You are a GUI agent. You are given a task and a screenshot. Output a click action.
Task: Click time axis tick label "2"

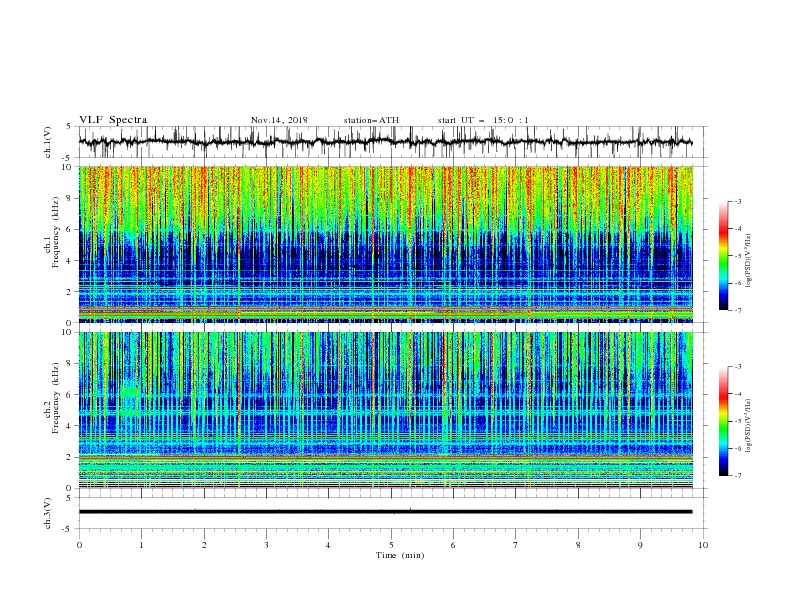tap(204, 545)
